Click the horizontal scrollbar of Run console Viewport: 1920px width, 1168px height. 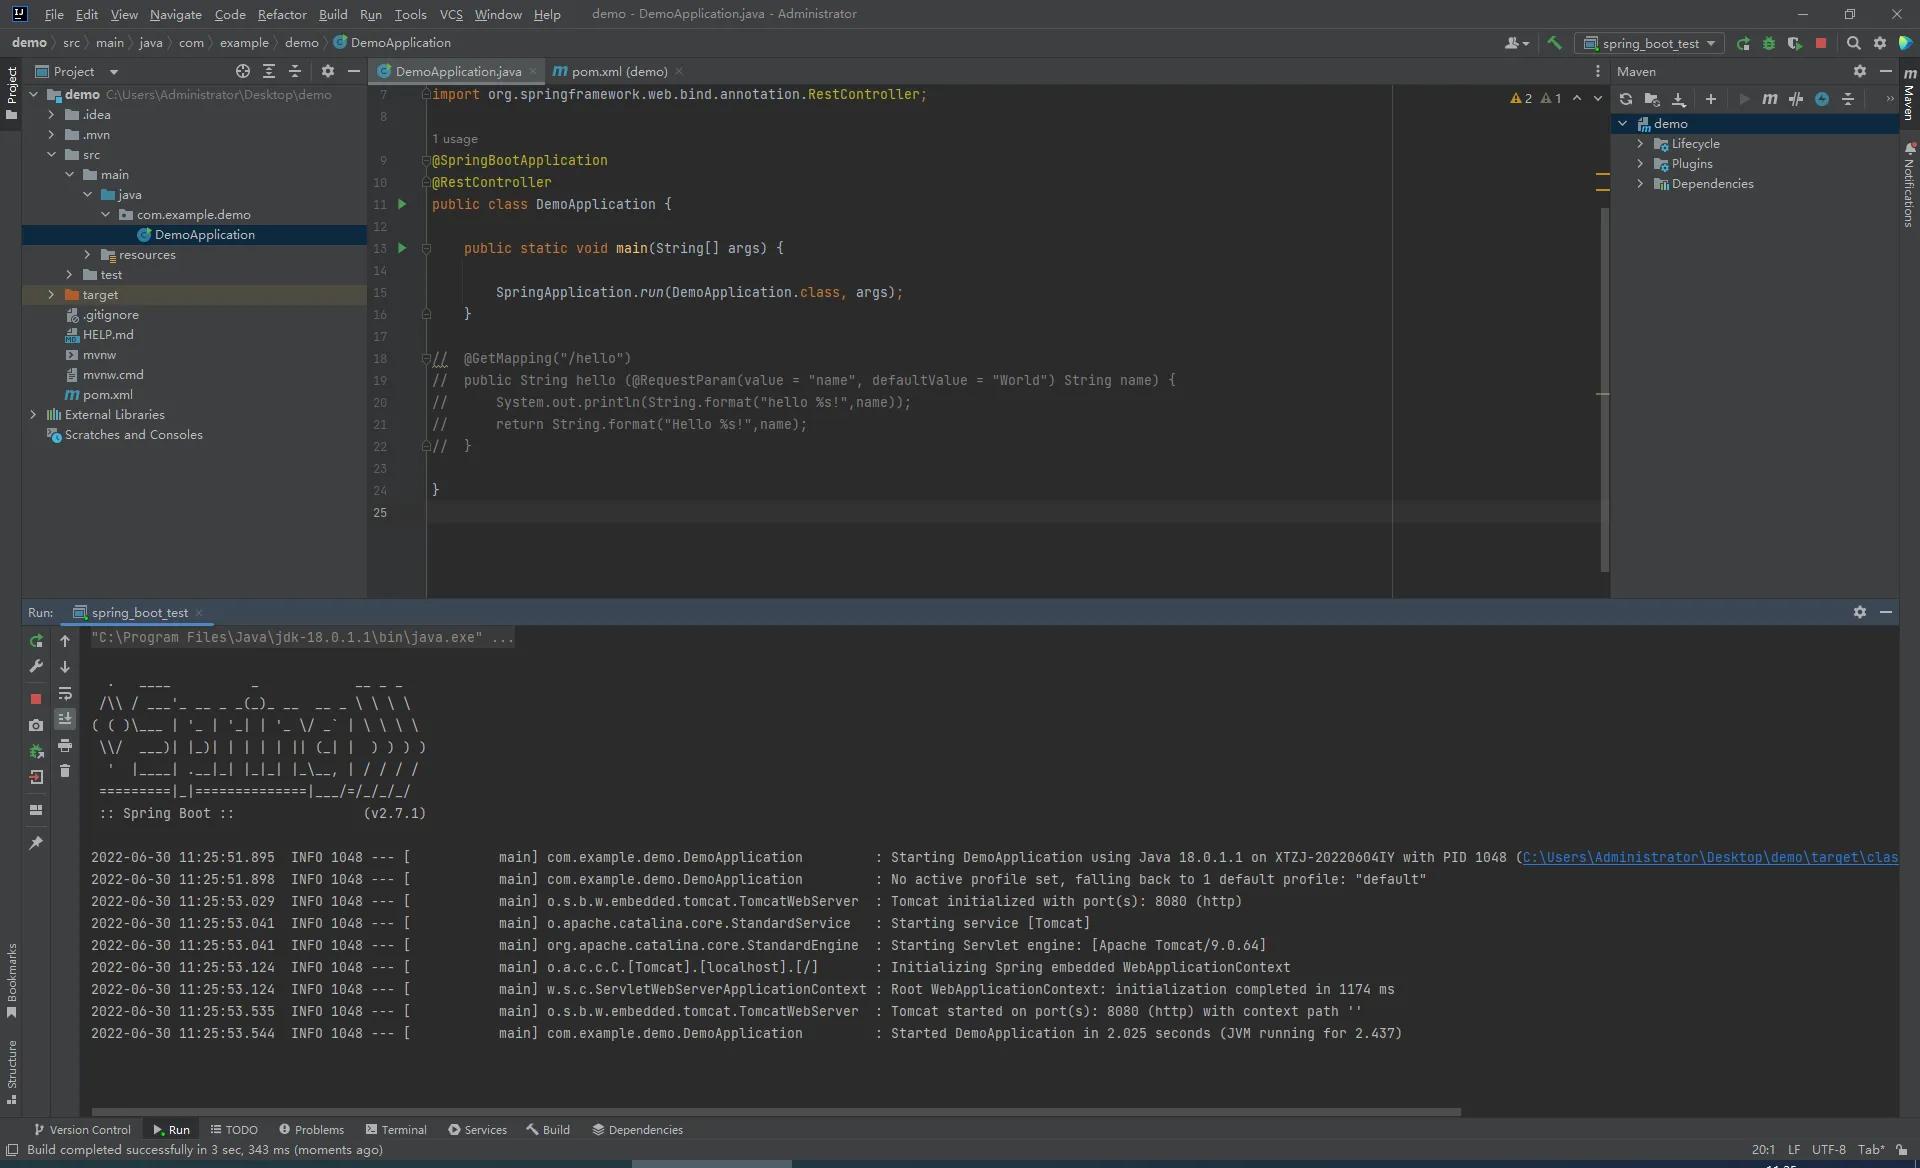(x=776, y=1112)
